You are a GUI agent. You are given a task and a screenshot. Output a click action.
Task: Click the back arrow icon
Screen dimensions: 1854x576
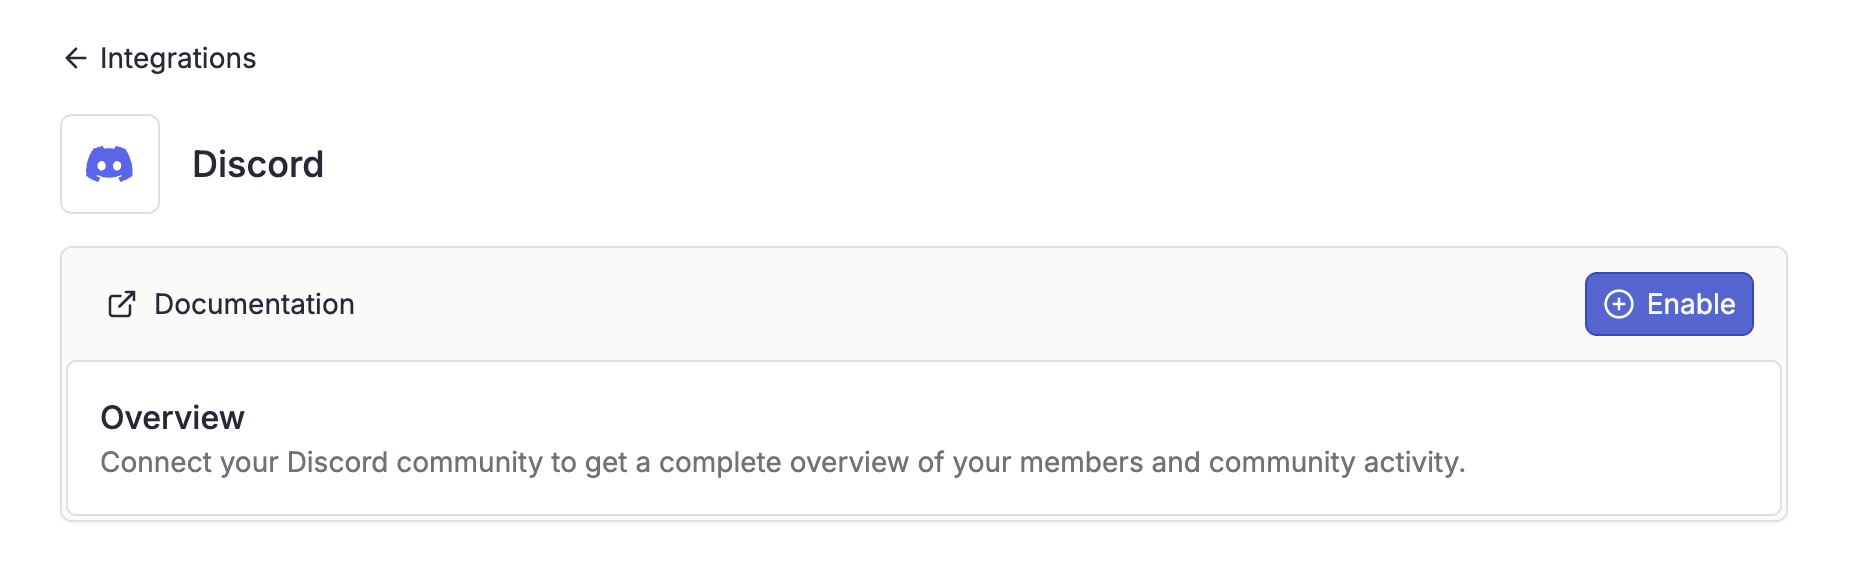pos(75,58)
